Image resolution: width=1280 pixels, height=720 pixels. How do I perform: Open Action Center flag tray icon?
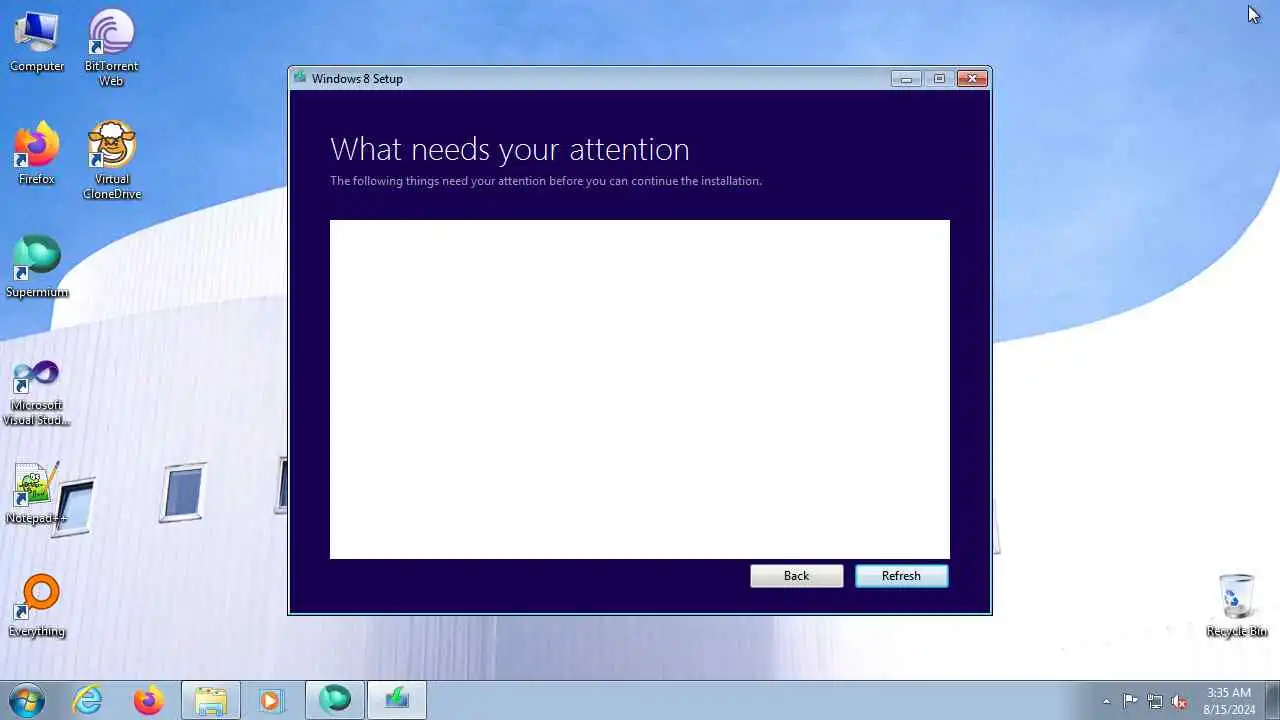click(1130, 701)
